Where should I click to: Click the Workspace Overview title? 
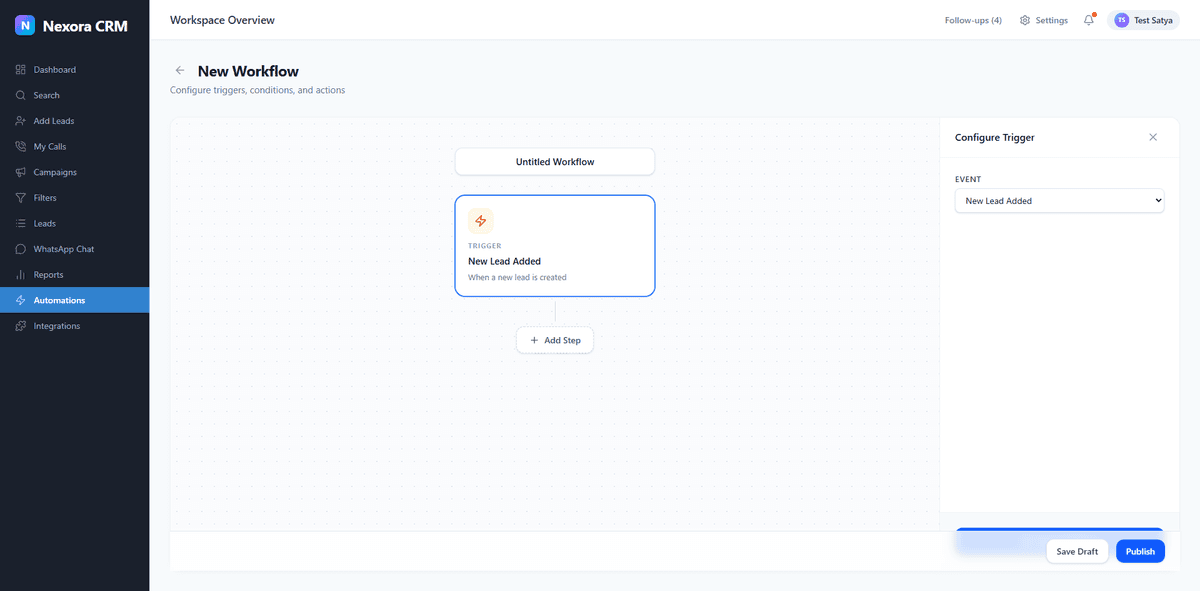coord(222,20)
